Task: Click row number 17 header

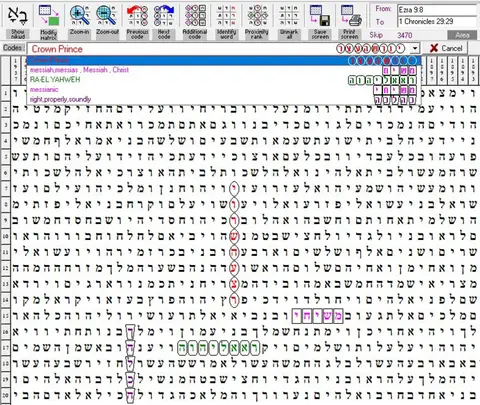Action: [x=6, y=348]
